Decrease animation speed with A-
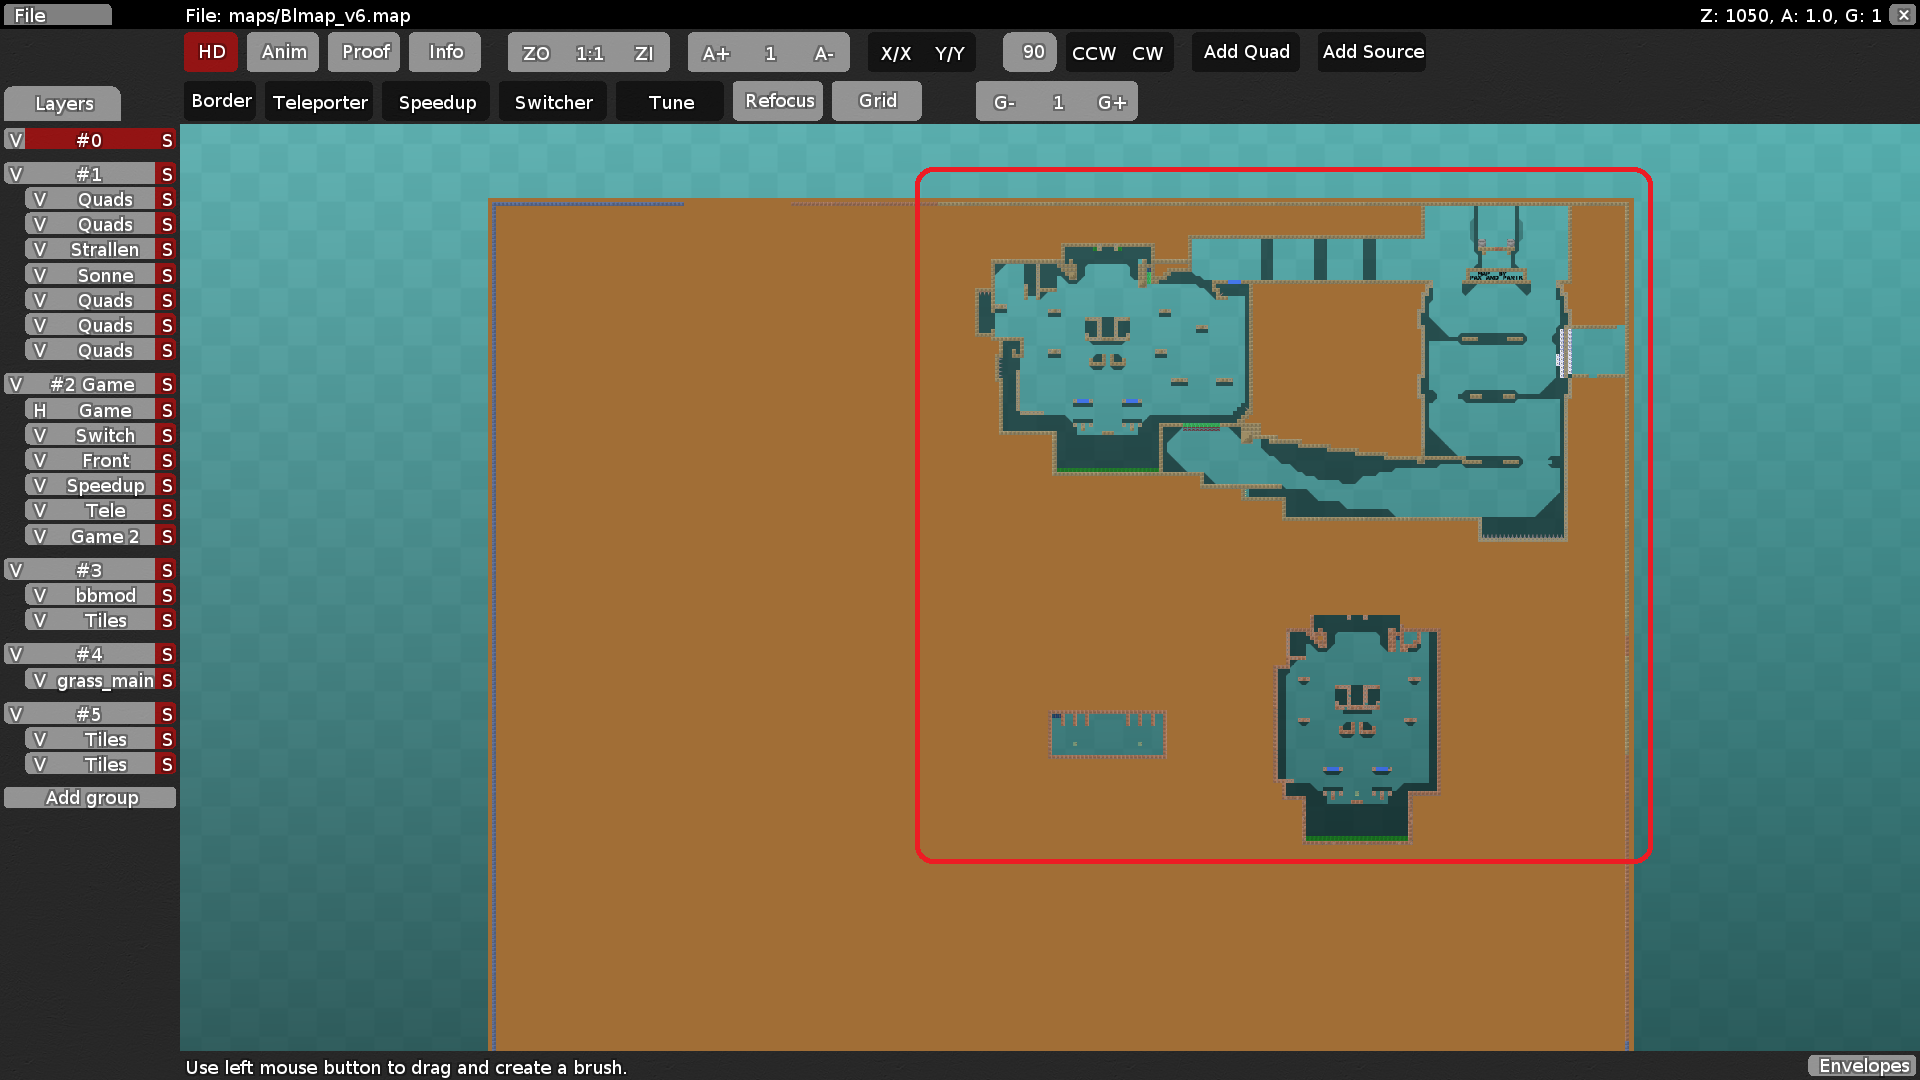This screenshot has height=1080, width=1920. 825,53
